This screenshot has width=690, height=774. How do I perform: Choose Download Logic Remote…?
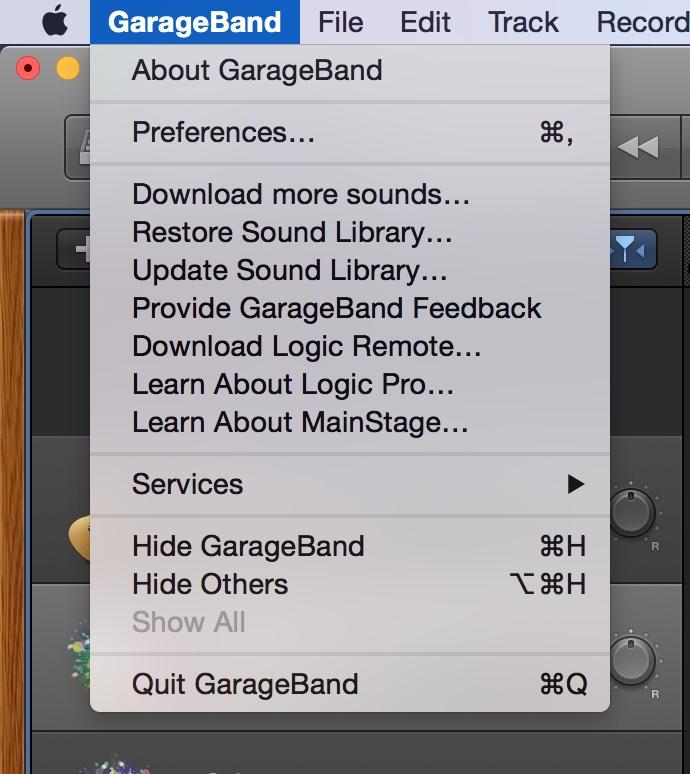pos(350,346)
